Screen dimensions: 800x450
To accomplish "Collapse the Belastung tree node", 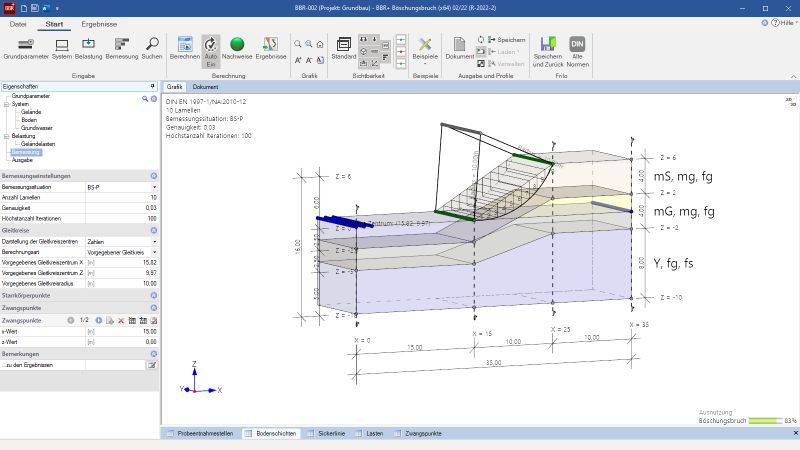I will 6,136.
